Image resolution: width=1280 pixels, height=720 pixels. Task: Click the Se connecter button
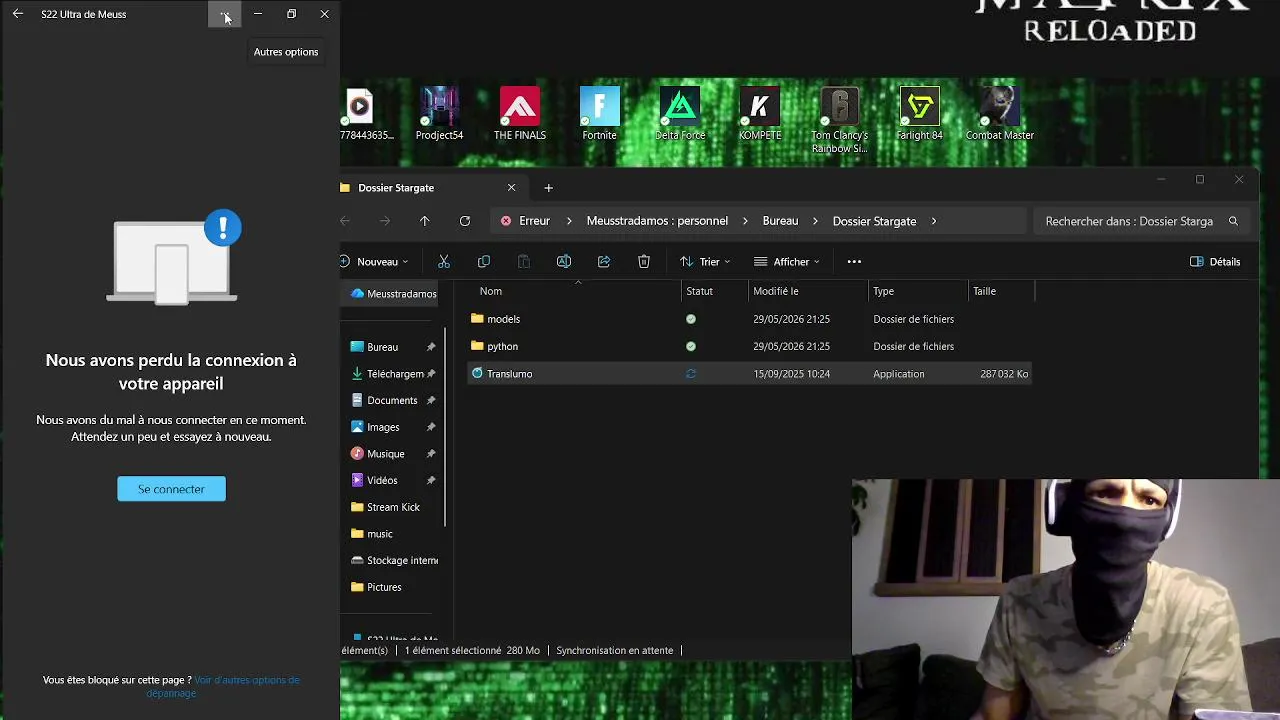click(x=171, y=489)
